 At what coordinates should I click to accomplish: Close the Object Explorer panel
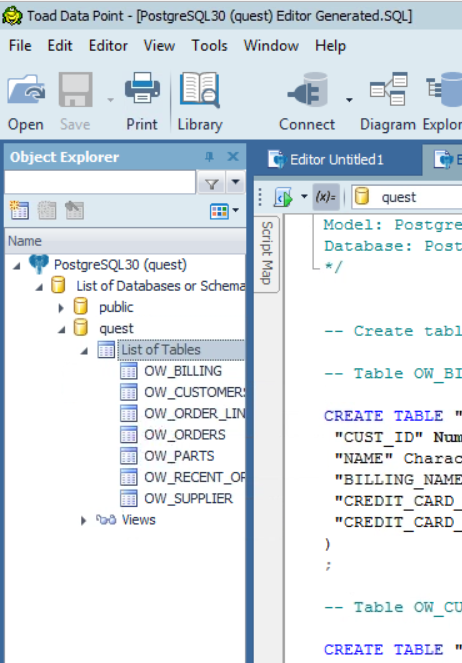(233, 157)
